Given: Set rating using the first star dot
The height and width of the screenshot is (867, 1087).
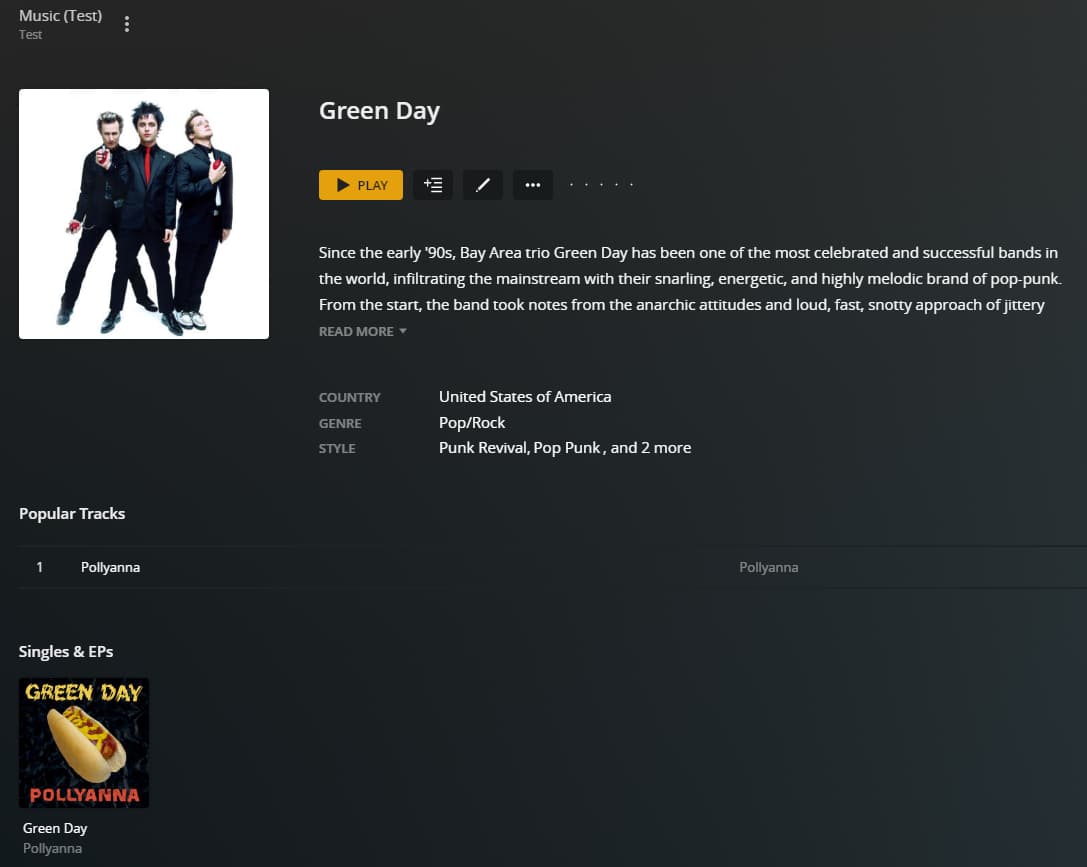Looking at the screenshot, I should click(x=571, y=184).
